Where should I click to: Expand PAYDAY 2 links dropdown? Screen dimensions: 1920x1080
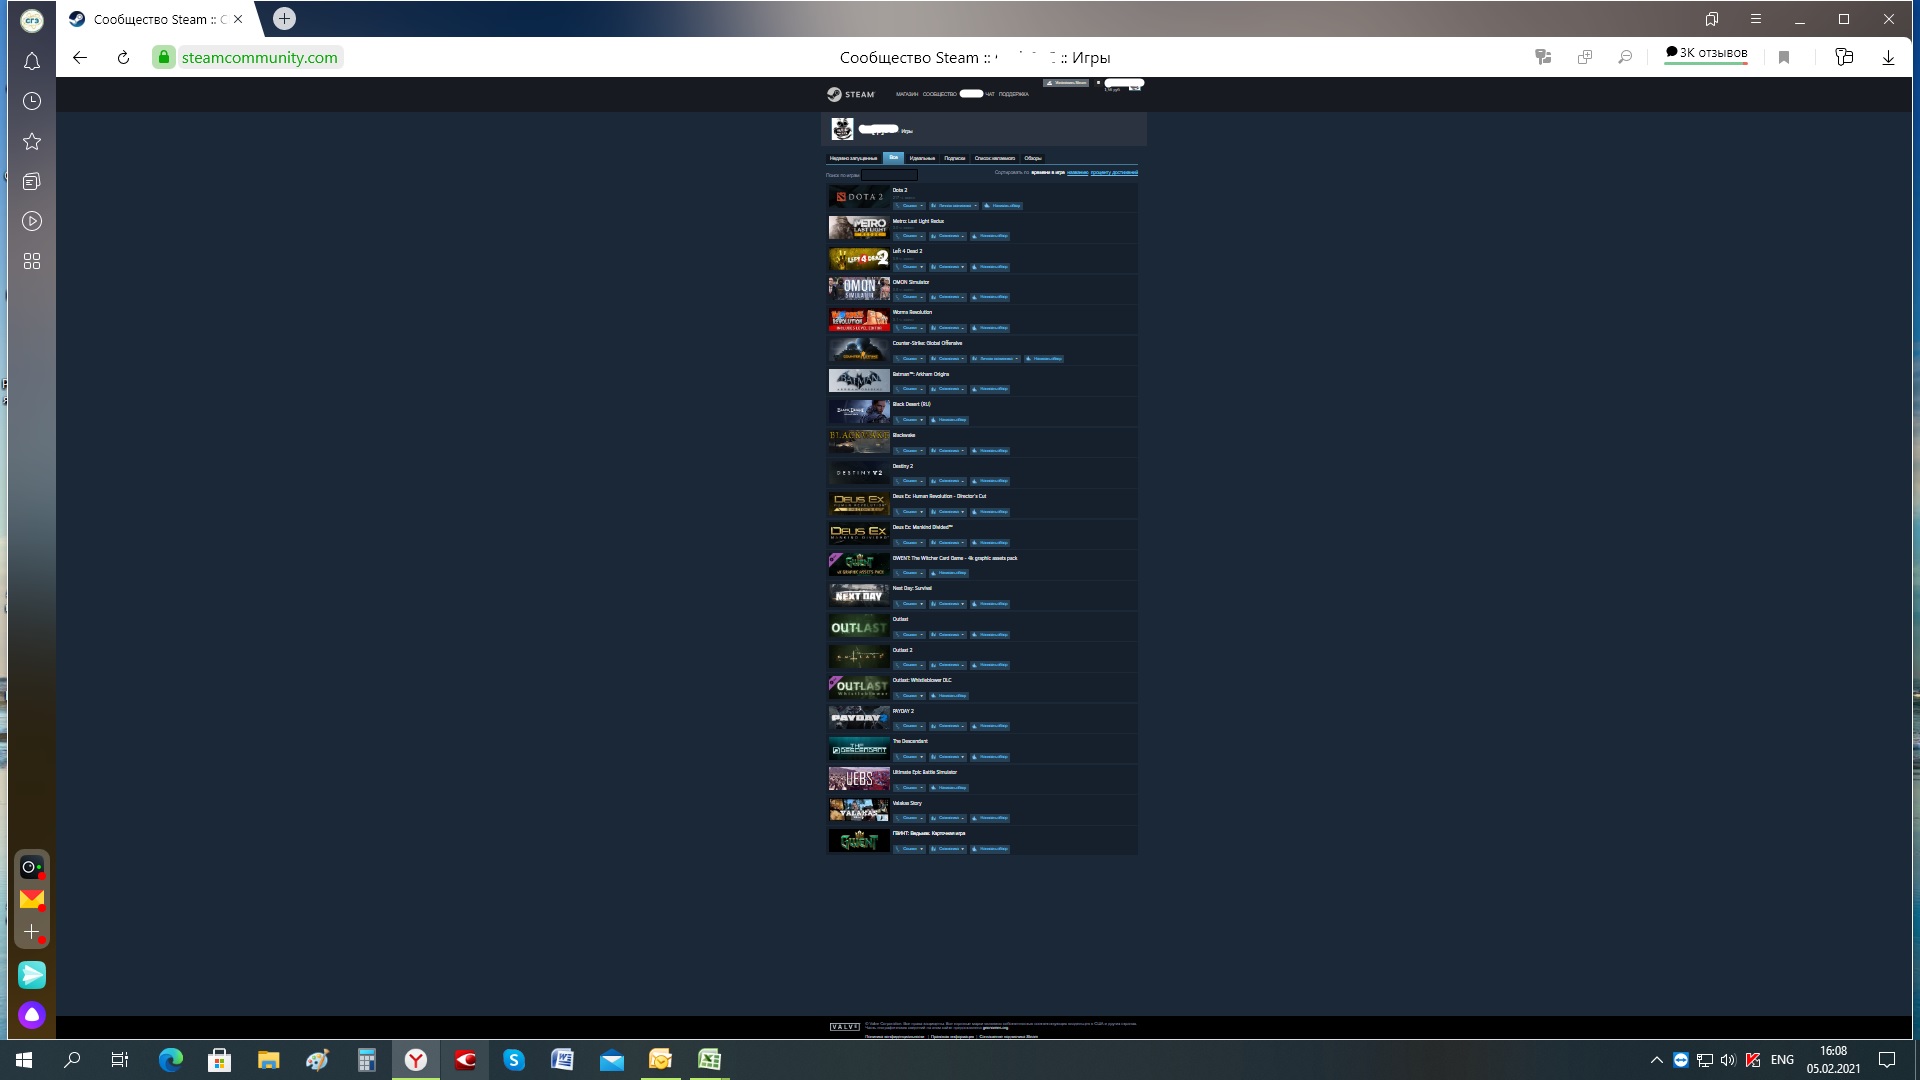[909, 726]
